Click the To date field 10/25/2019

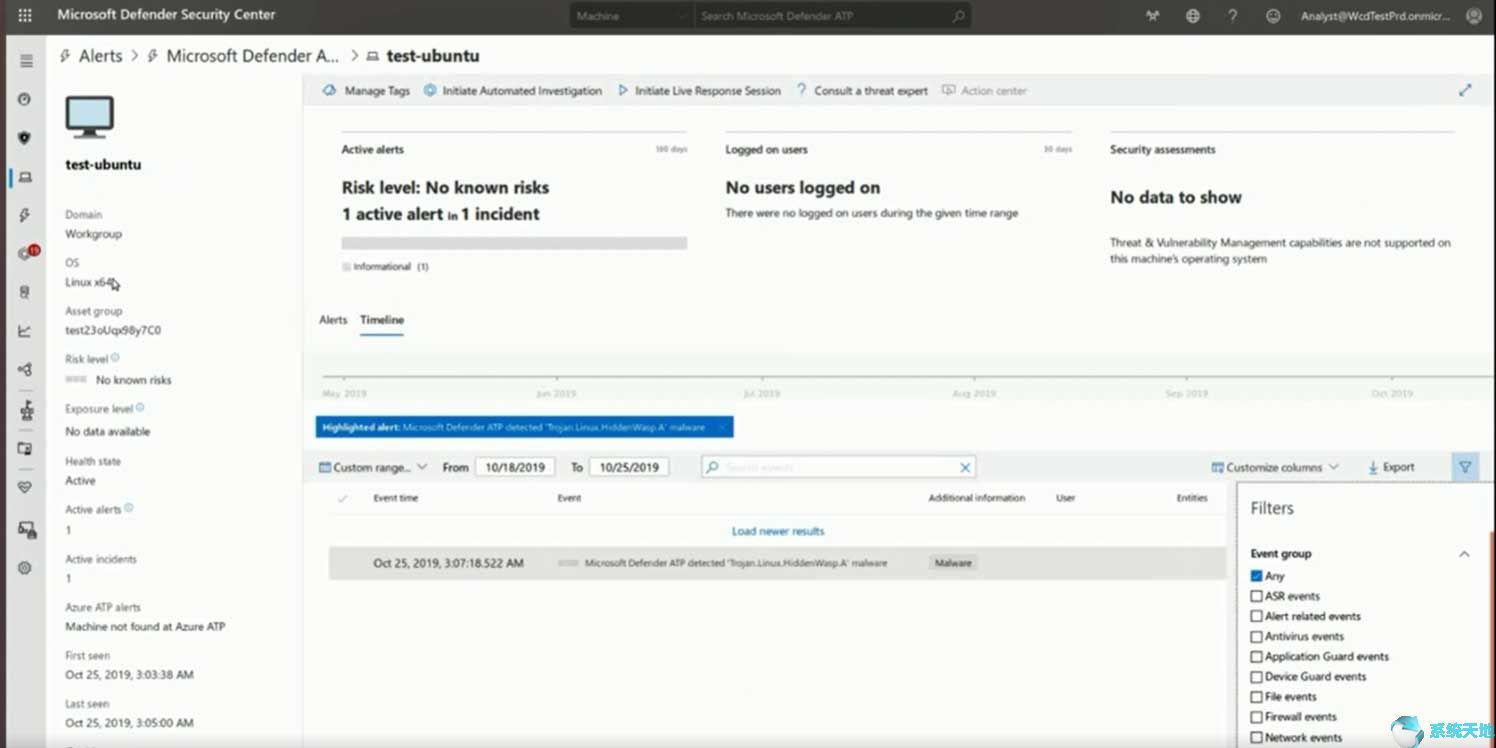(629, 467)
